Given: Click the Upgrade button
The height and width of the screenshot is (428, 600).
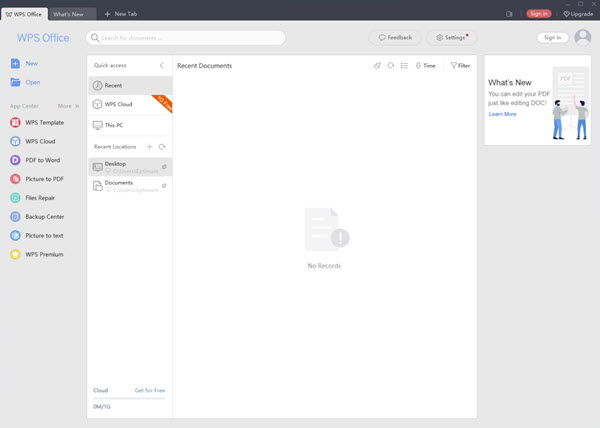Looking at the screenshot, I should pos(578,14).
